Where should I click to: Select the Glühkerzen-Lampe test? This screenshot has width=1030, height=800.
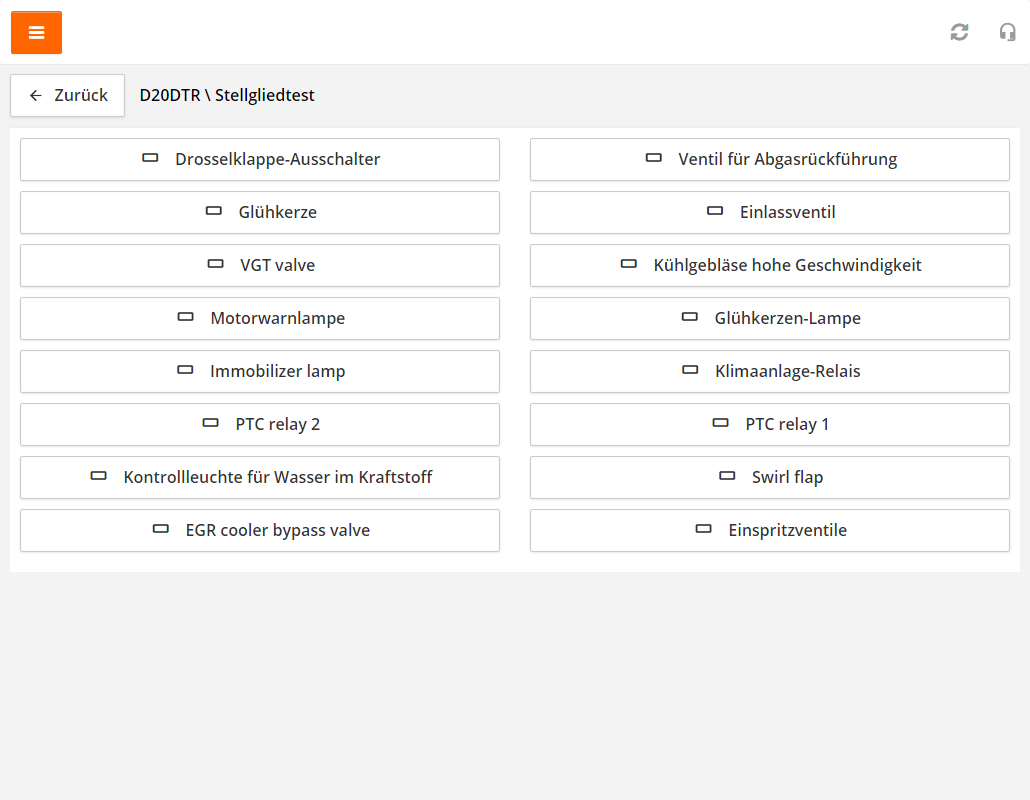(x=770, y=318)
